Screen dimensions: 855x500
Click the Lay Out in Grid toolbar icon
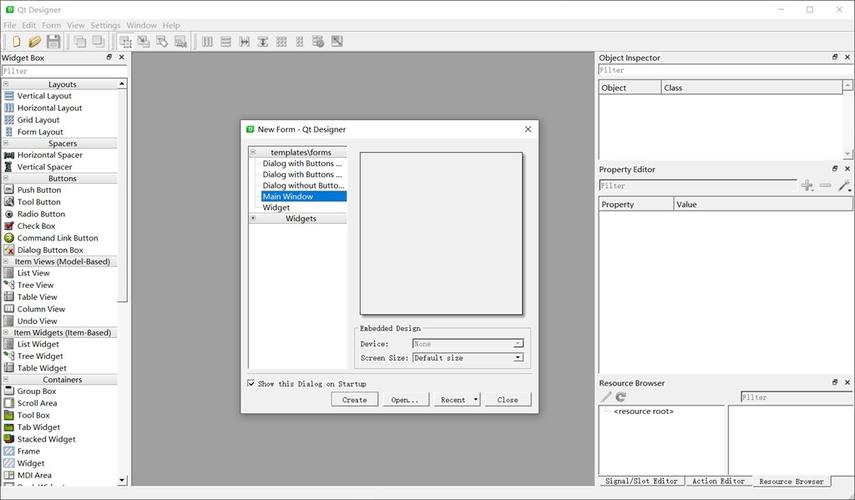pos(281,41)
